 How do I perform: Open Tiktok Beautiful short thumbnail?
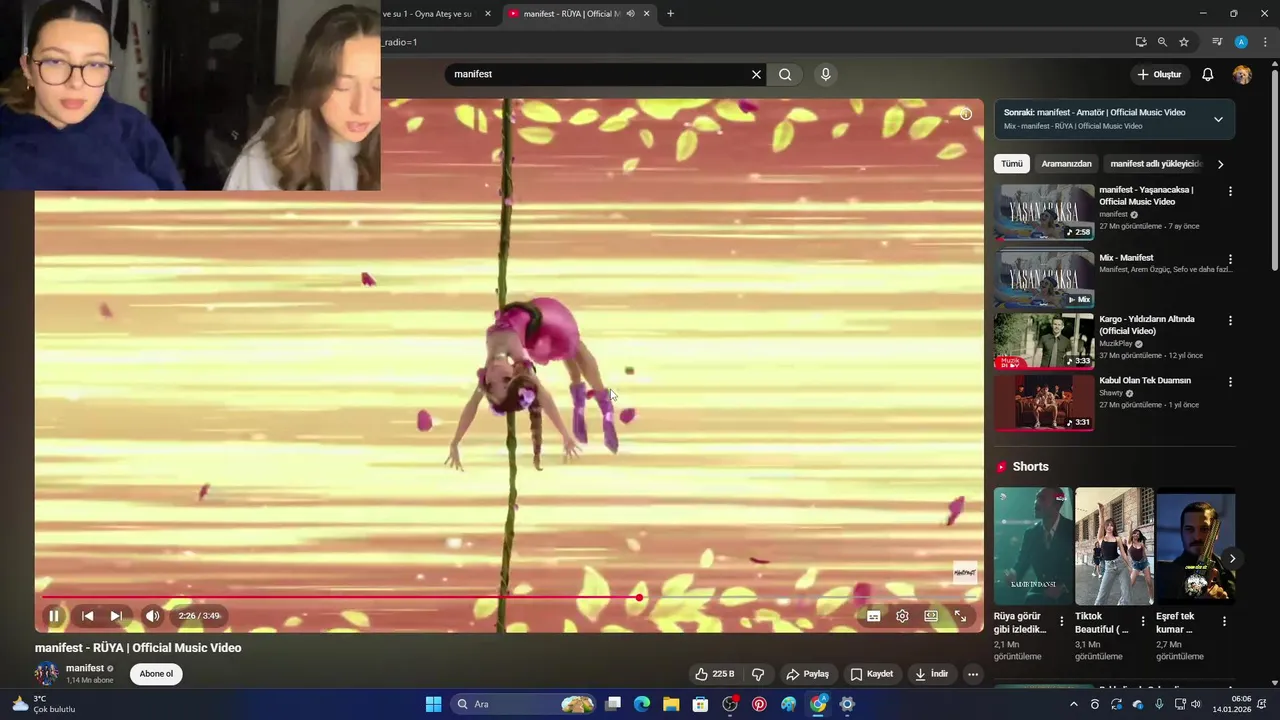[1114, 546]
